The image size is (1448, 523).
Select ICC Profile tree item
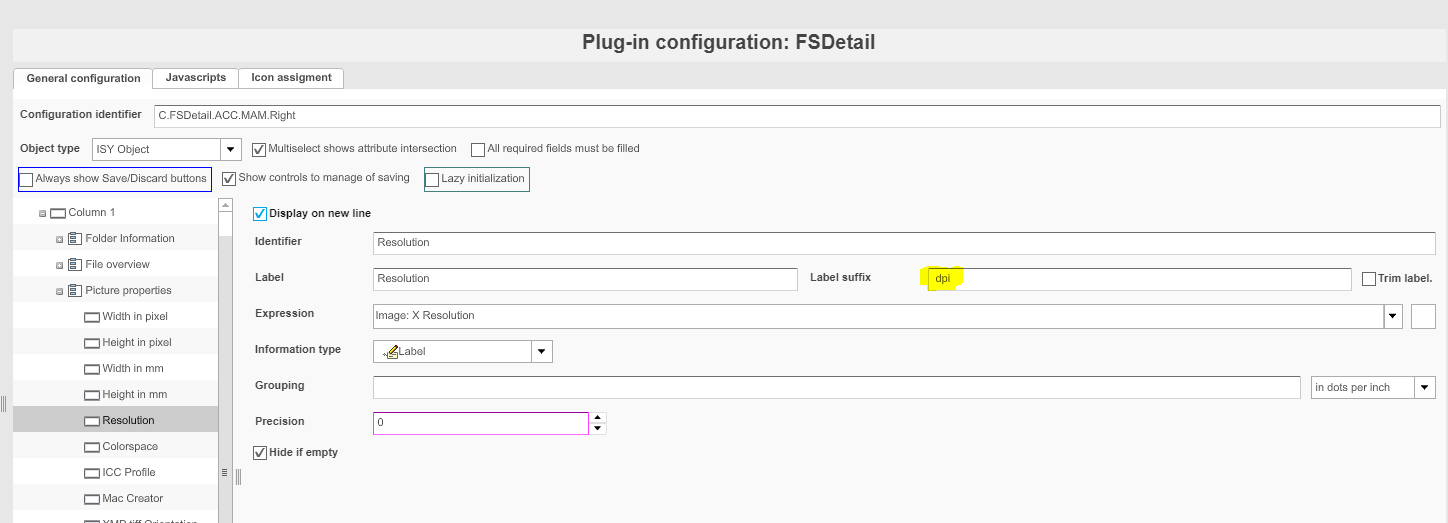coord(129,473)
